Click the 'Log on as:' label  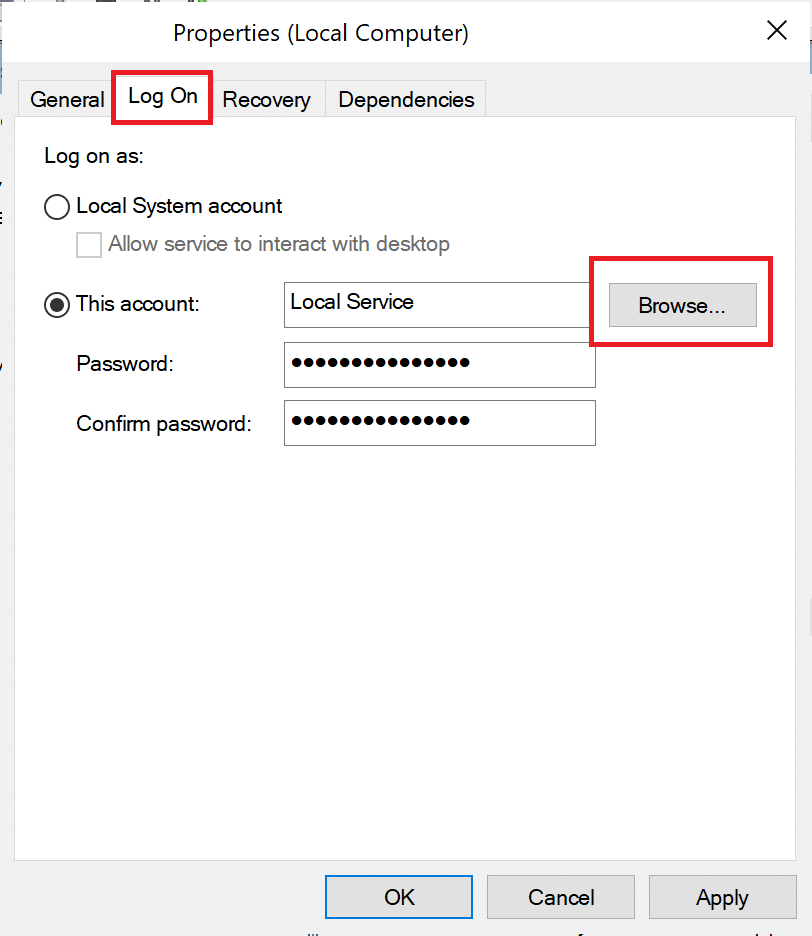[x=94, y=156]
